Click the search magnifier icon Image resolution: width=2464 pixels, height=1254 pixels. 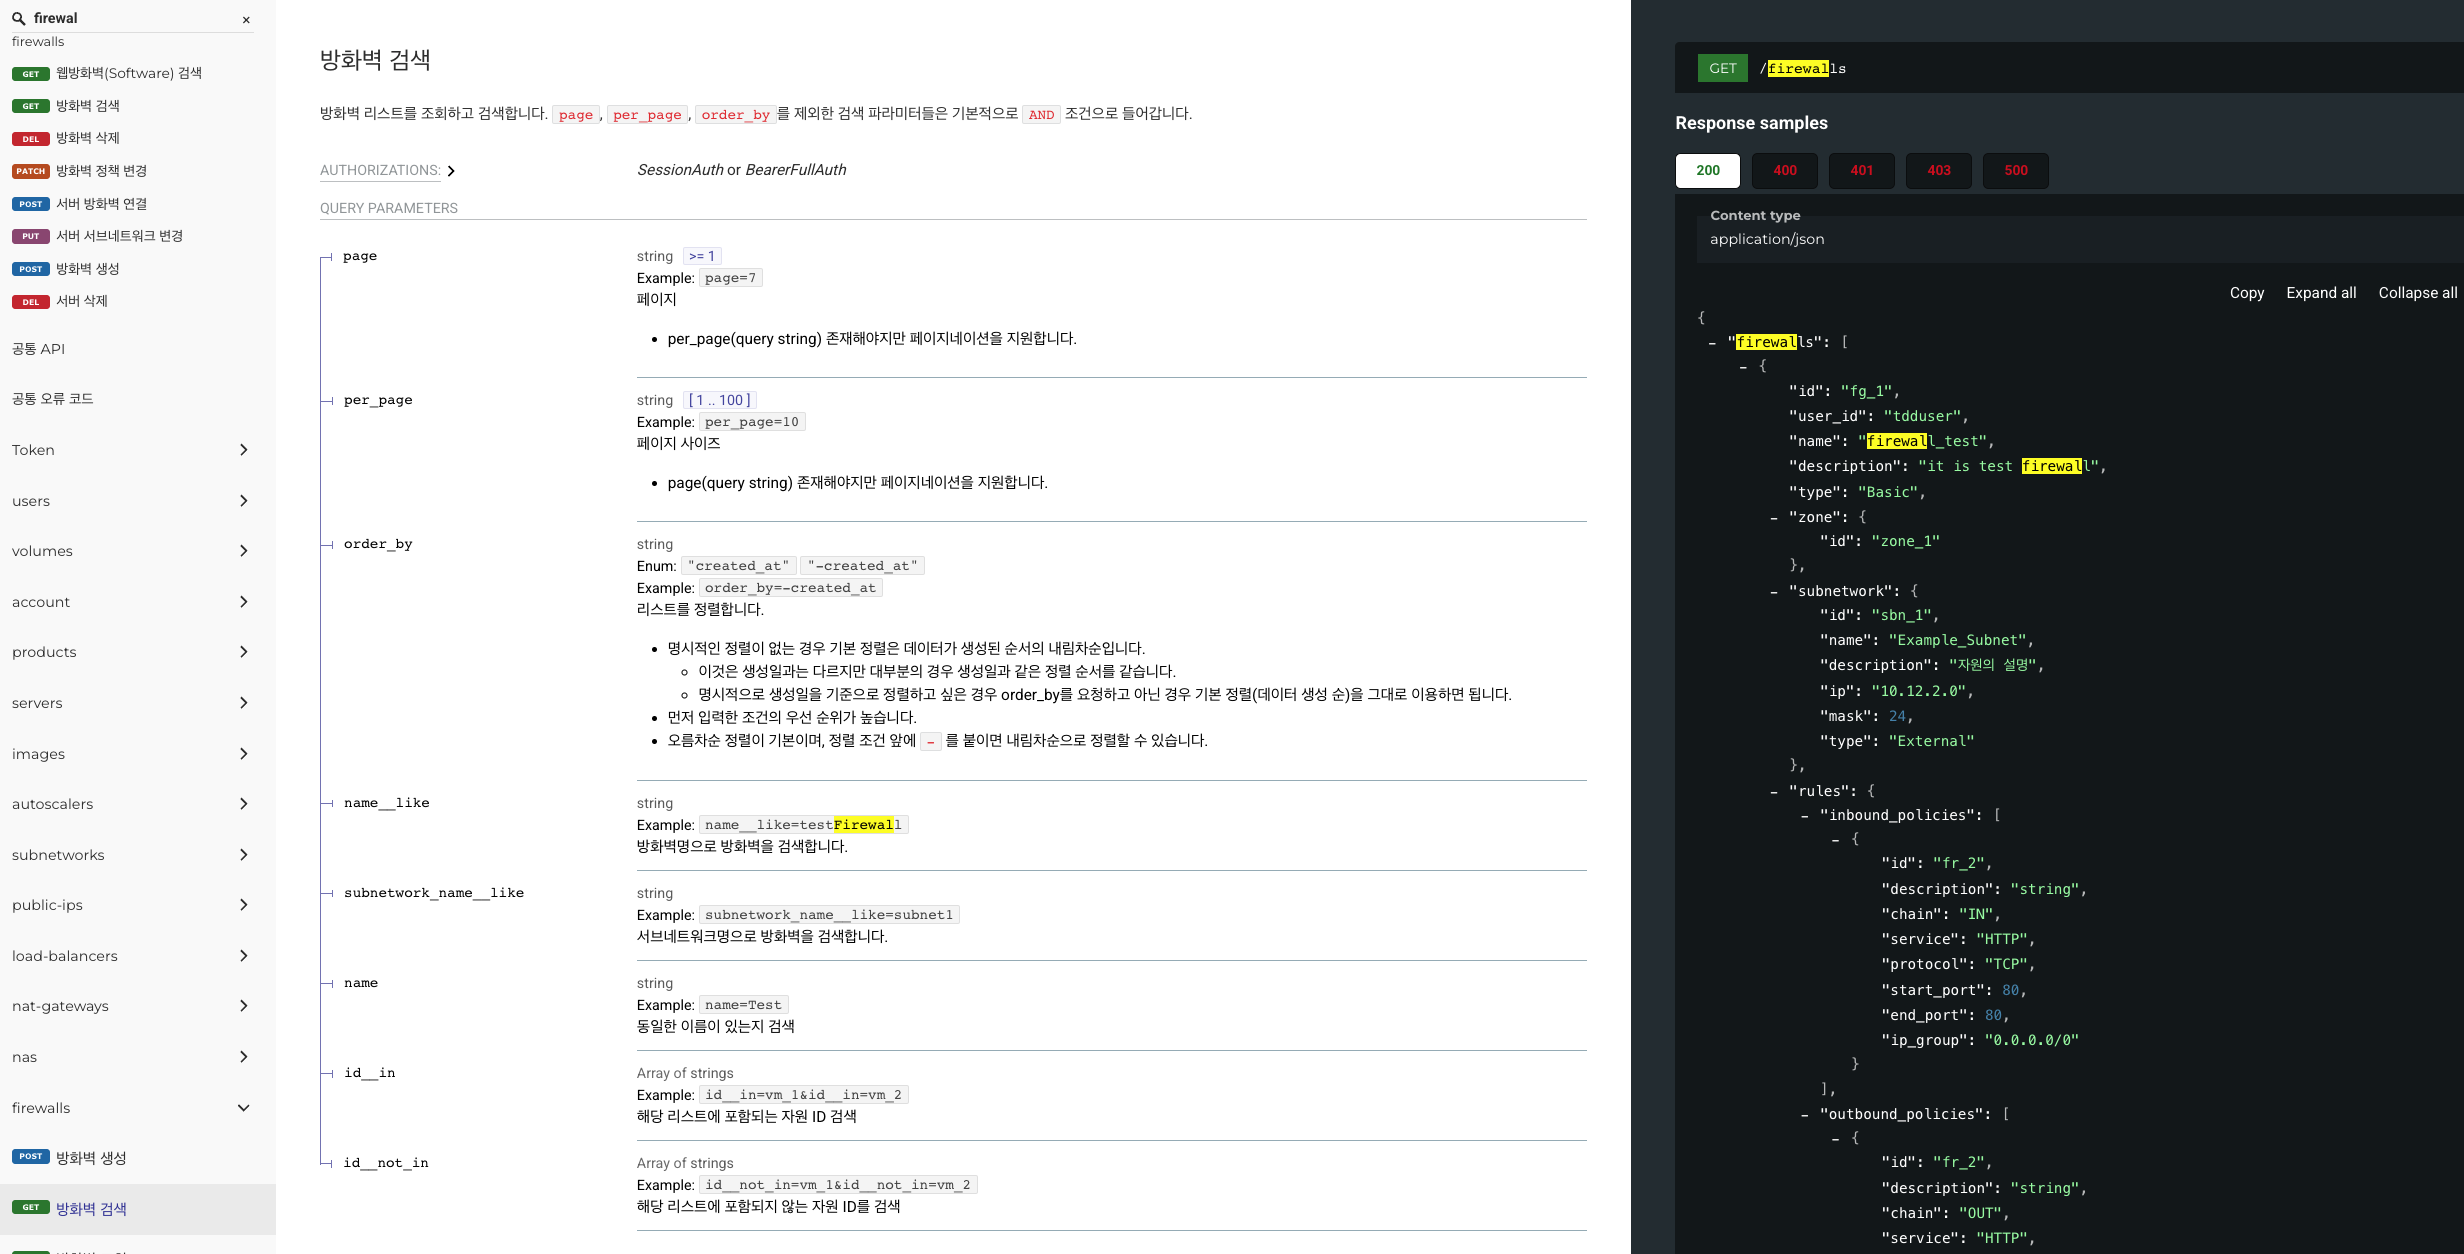(x=18, y=18)
